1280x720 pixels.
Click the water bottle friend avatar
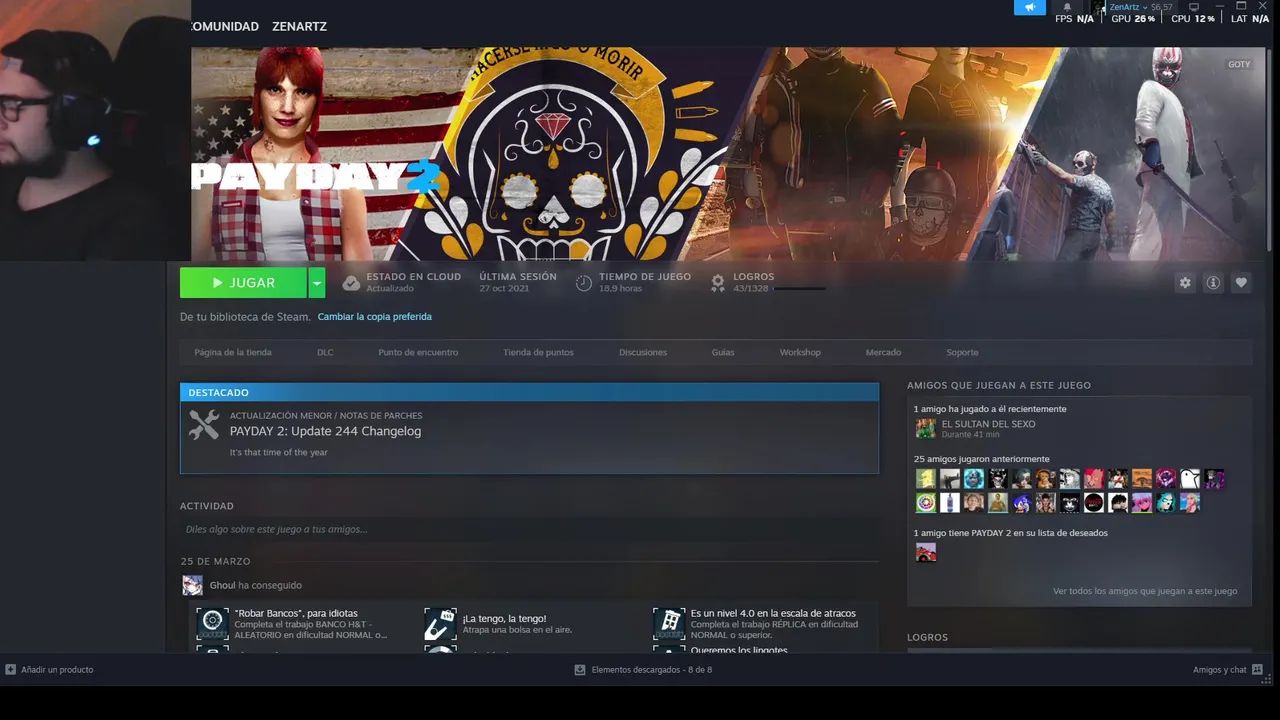click(950, 502)
